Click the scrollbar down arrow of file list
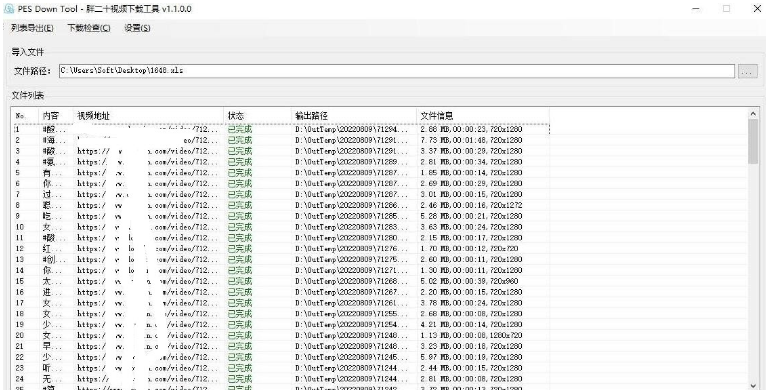 753,385
